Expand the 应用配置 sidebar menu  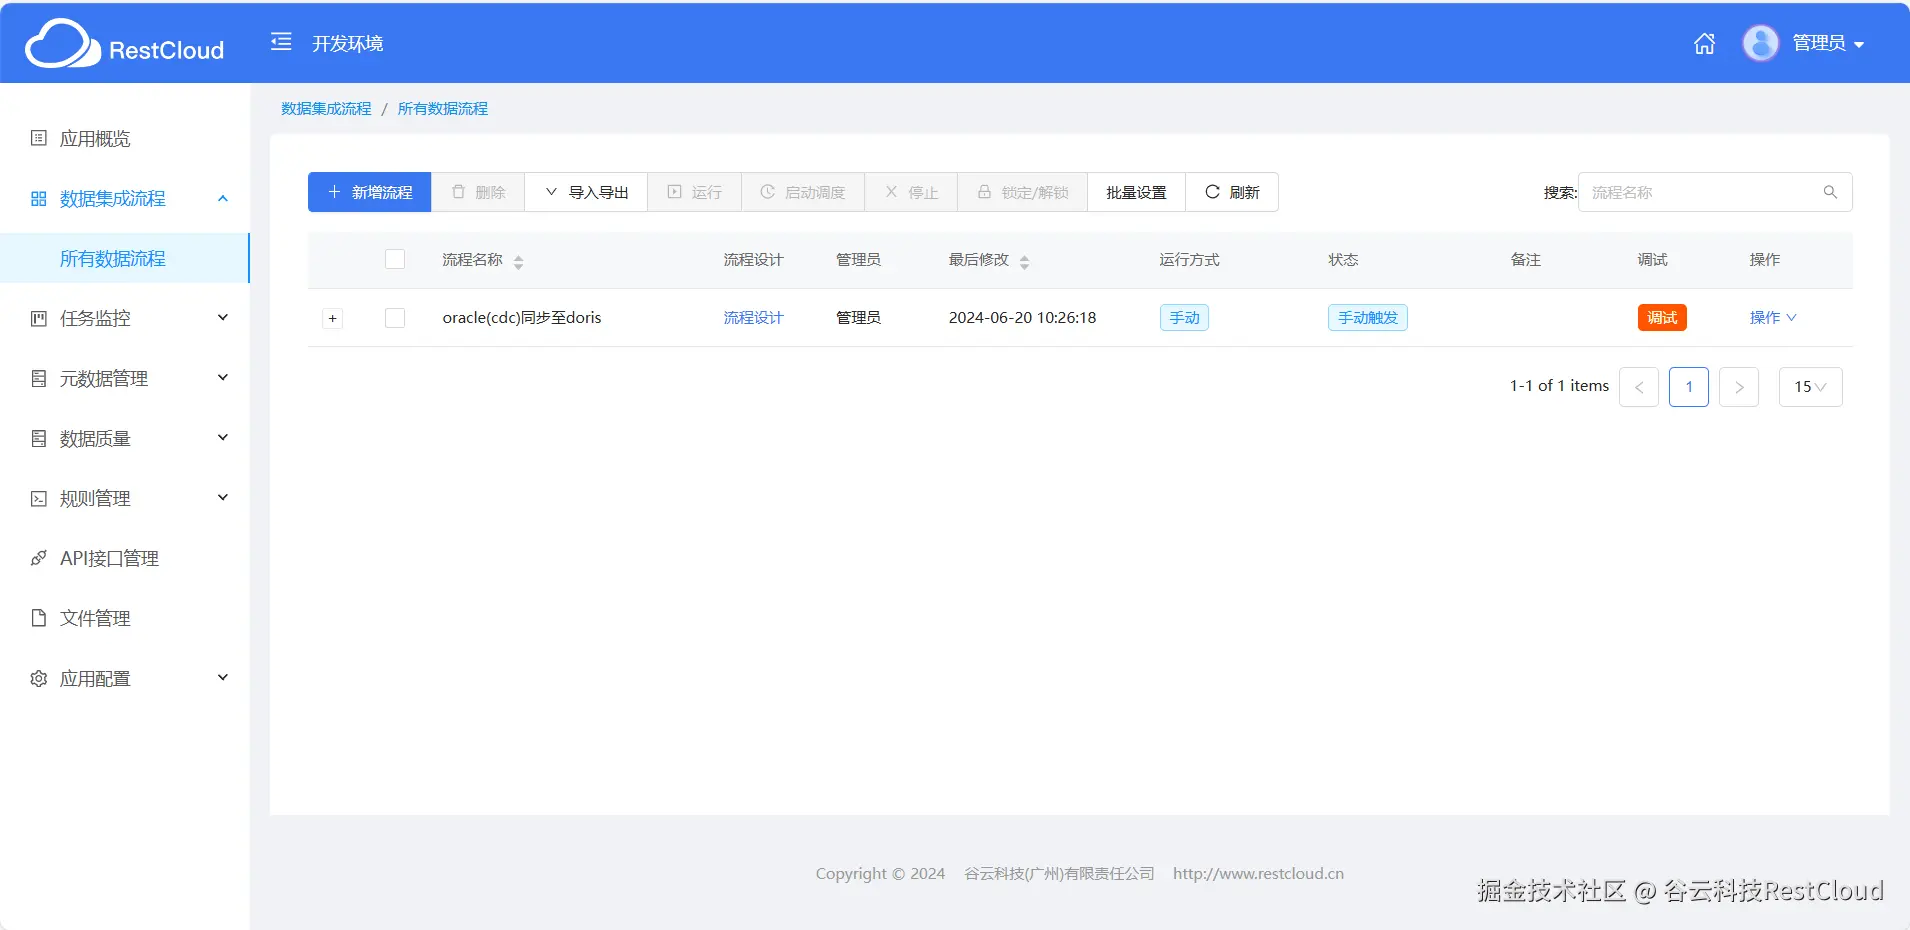point(125,678)
